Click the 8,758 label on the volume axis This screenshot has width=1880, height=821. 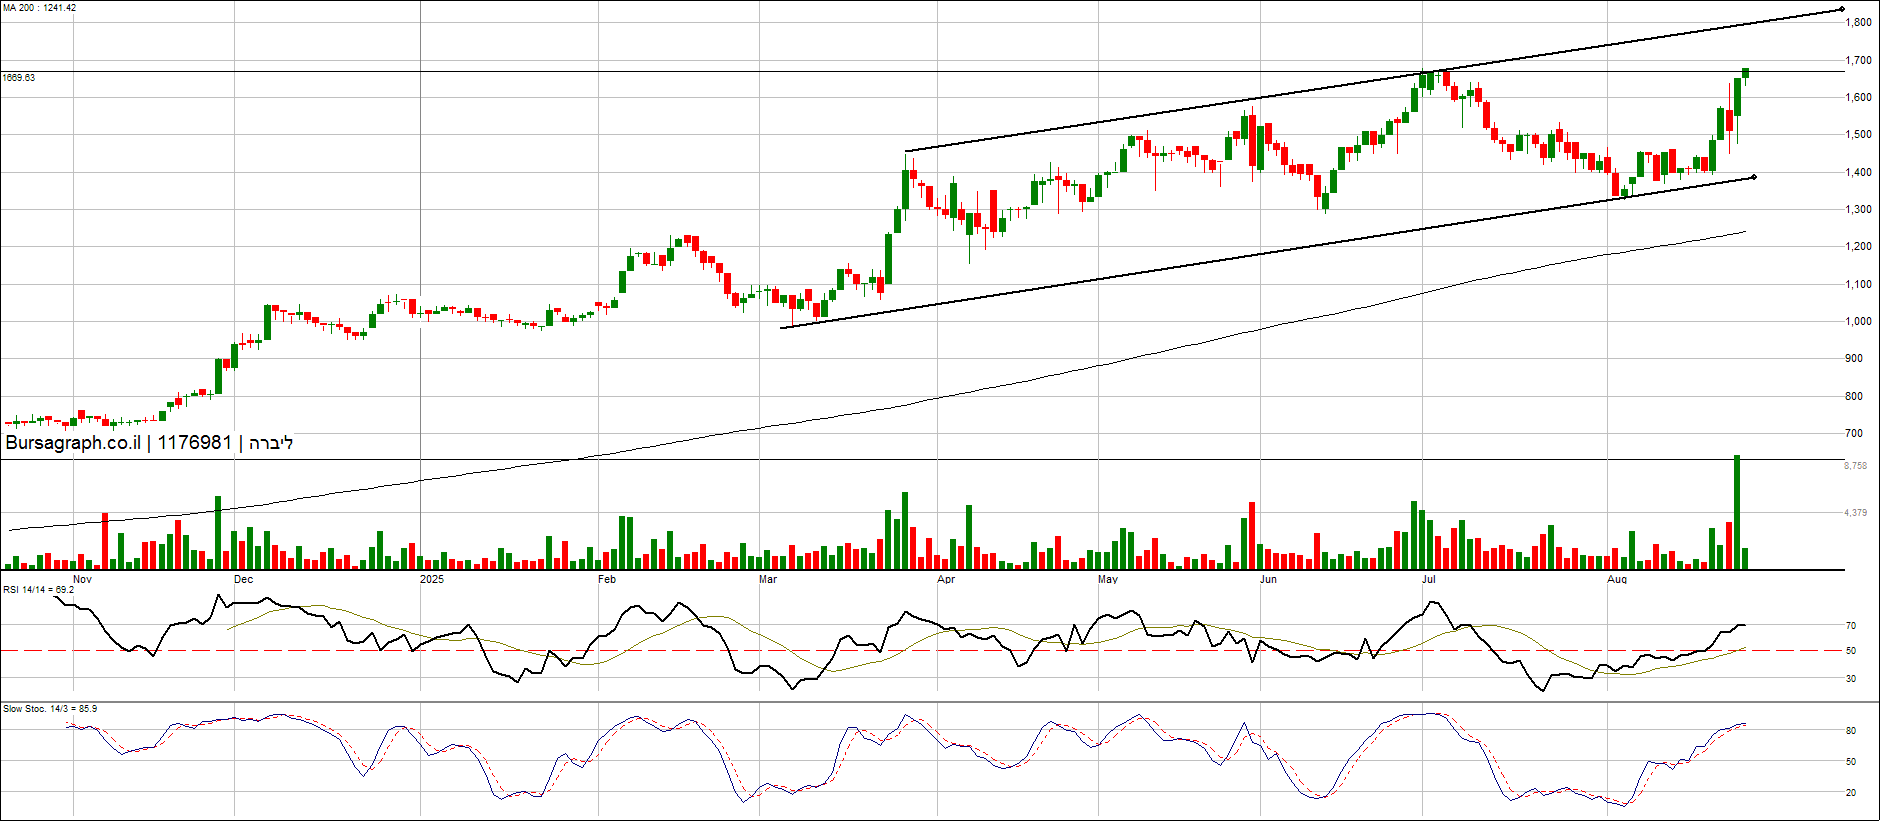pyautogui.click(x=1856, y=466)
